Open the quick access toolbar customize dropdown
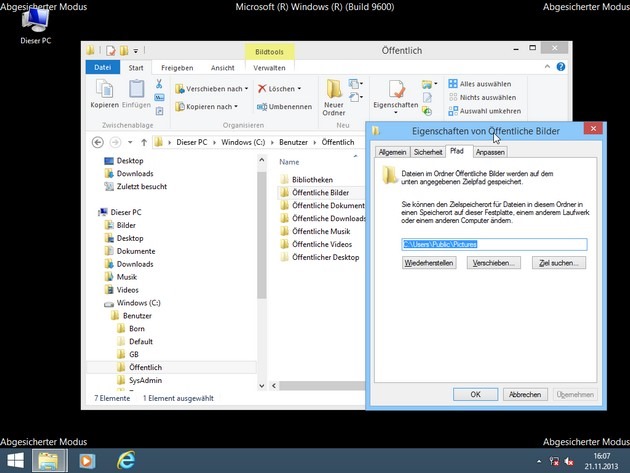Image resolution: width=630 pixels, height=473 pixels. tap(136, 51)
